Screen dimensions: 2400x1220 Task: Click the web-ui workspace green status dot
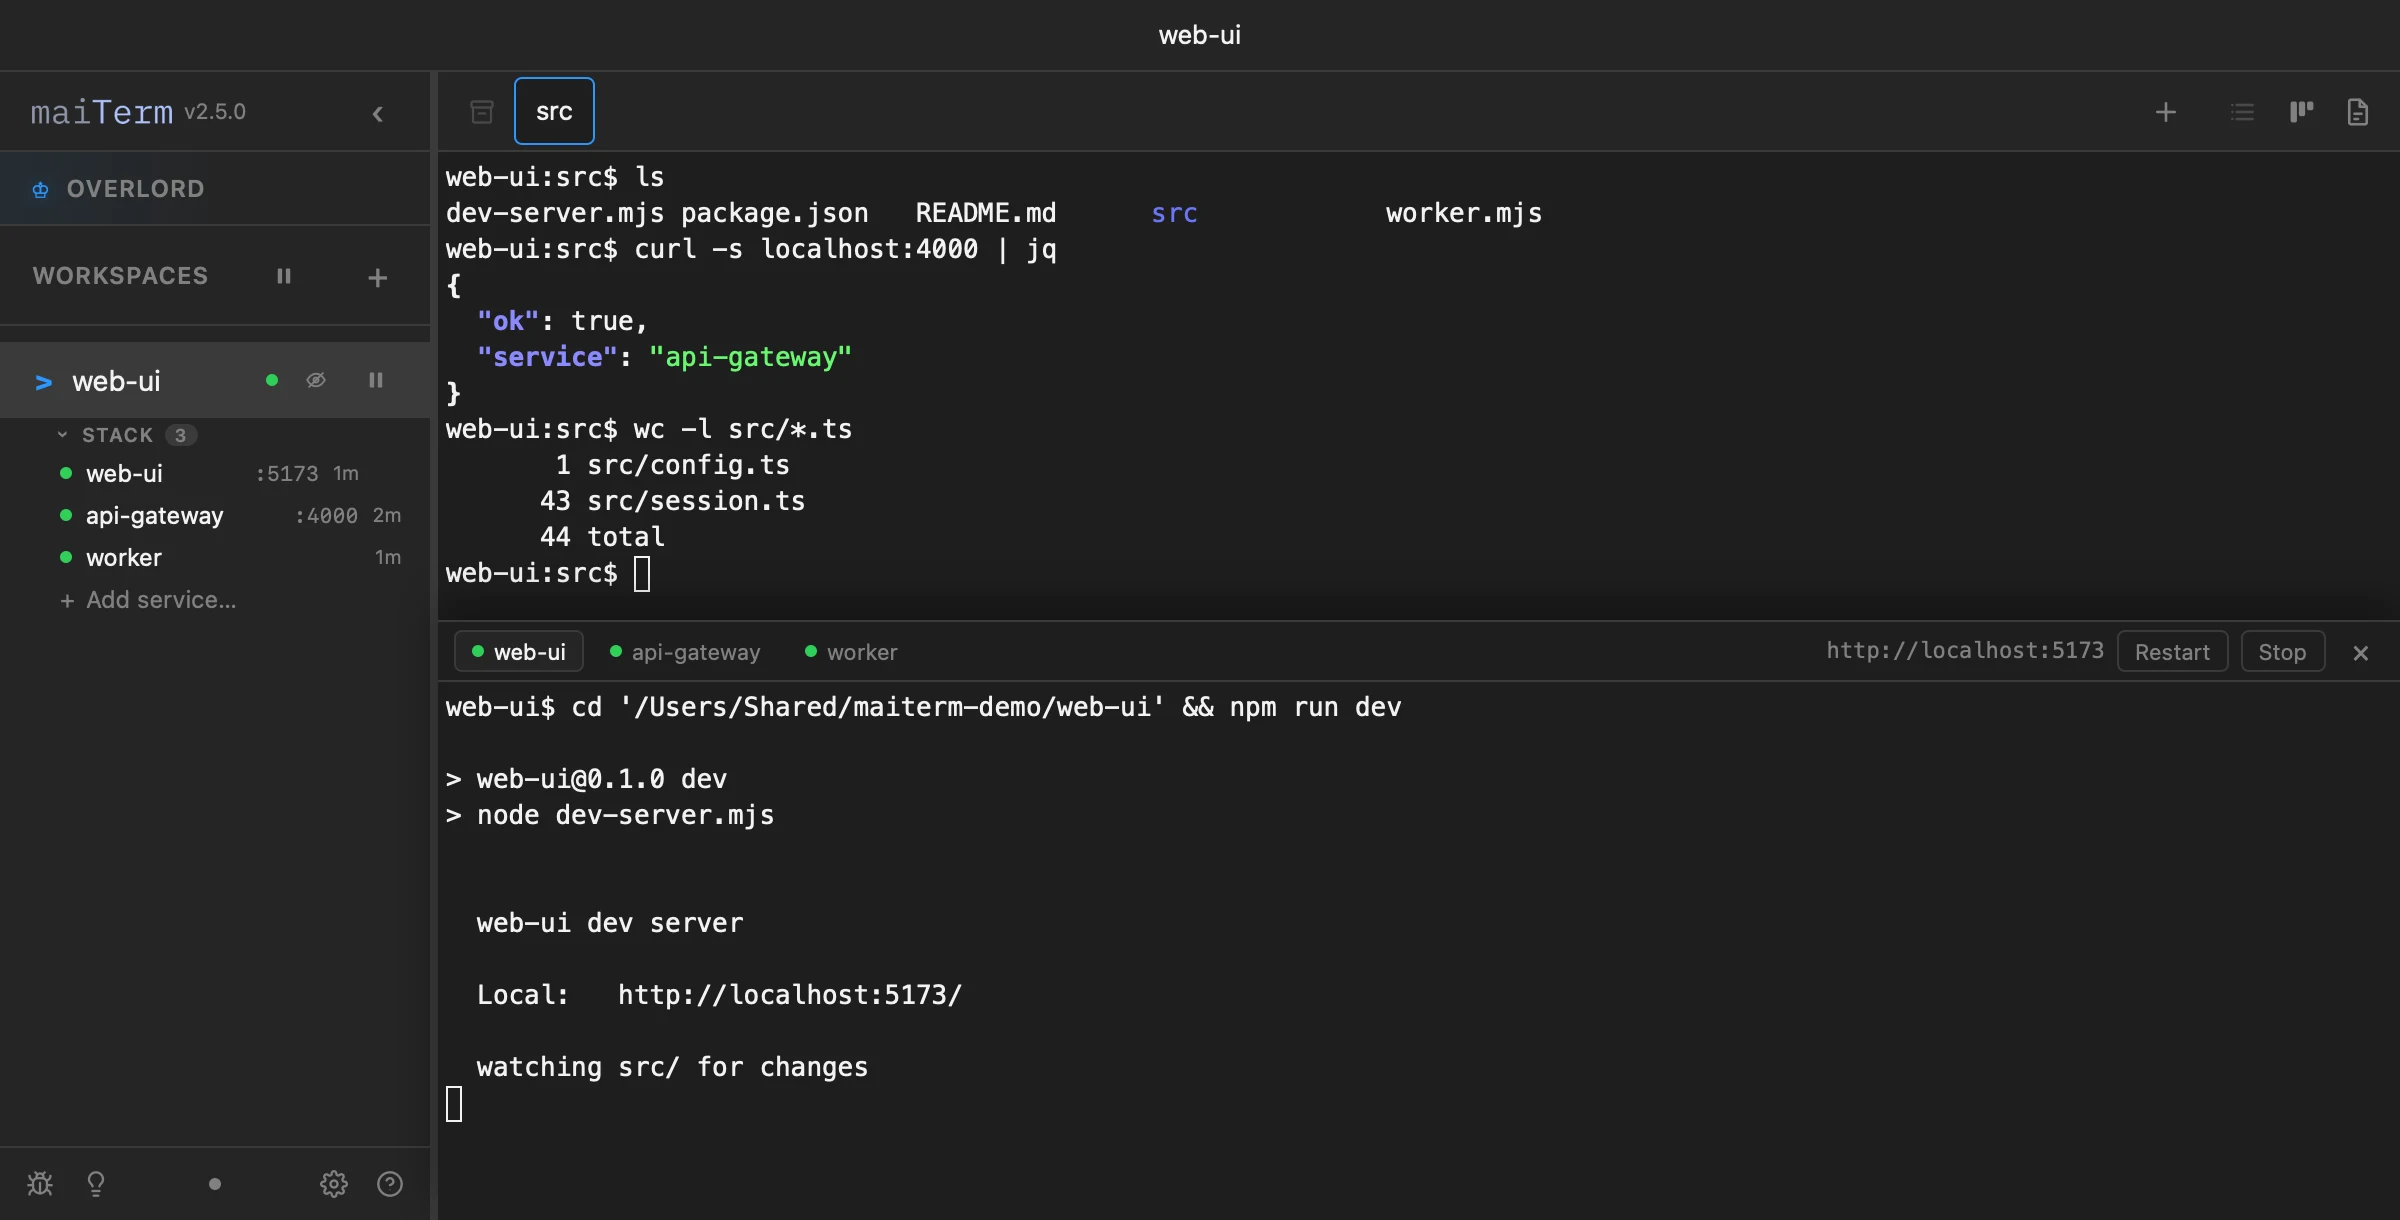click(272, 380)
